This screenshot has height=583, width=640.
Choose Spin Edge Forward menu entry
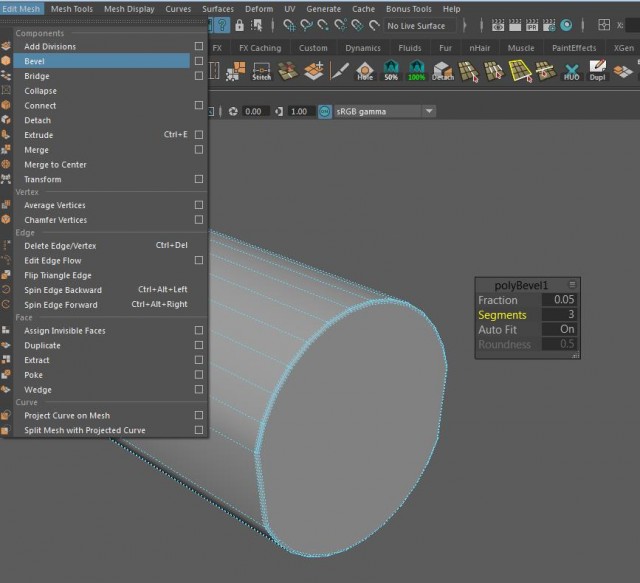tap(102, 305)
